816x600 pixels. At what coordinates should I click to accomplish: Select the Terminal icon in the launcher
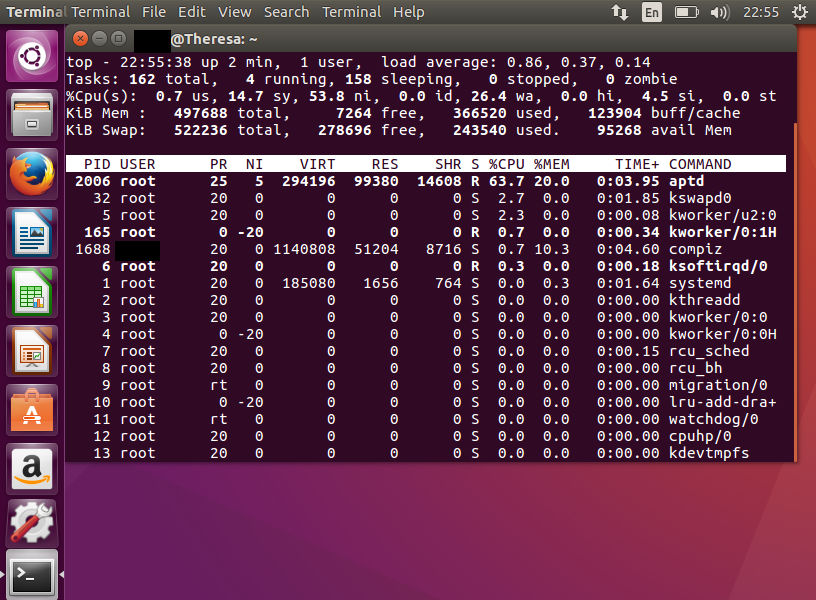pos(32,574)
